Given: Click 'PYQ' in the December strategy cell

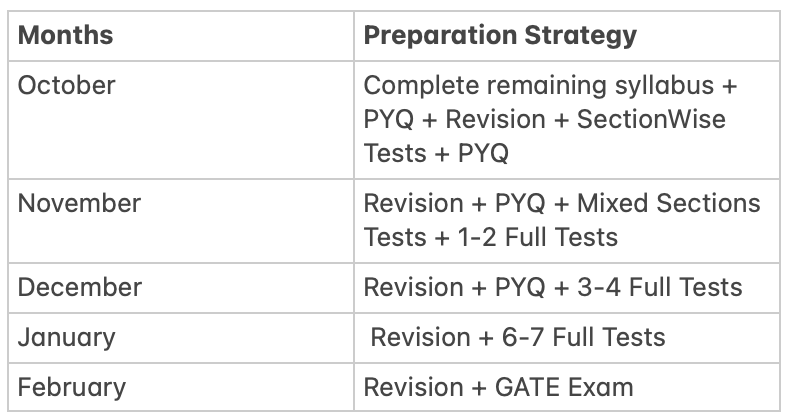Looking at the screenshot, I should point(520,287).
